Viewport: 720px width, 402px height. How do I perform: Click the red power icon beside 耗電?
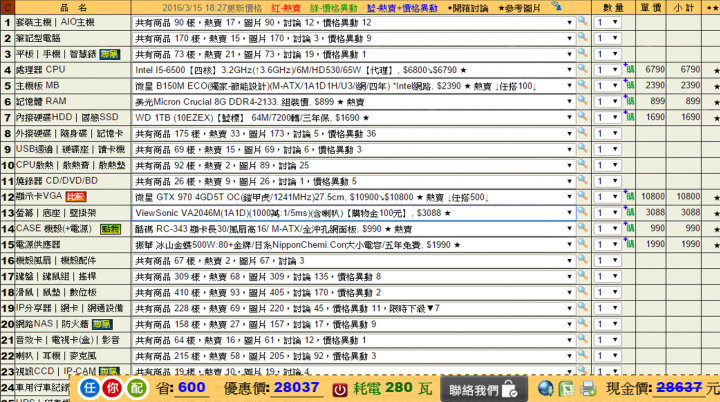coord(340,390)
